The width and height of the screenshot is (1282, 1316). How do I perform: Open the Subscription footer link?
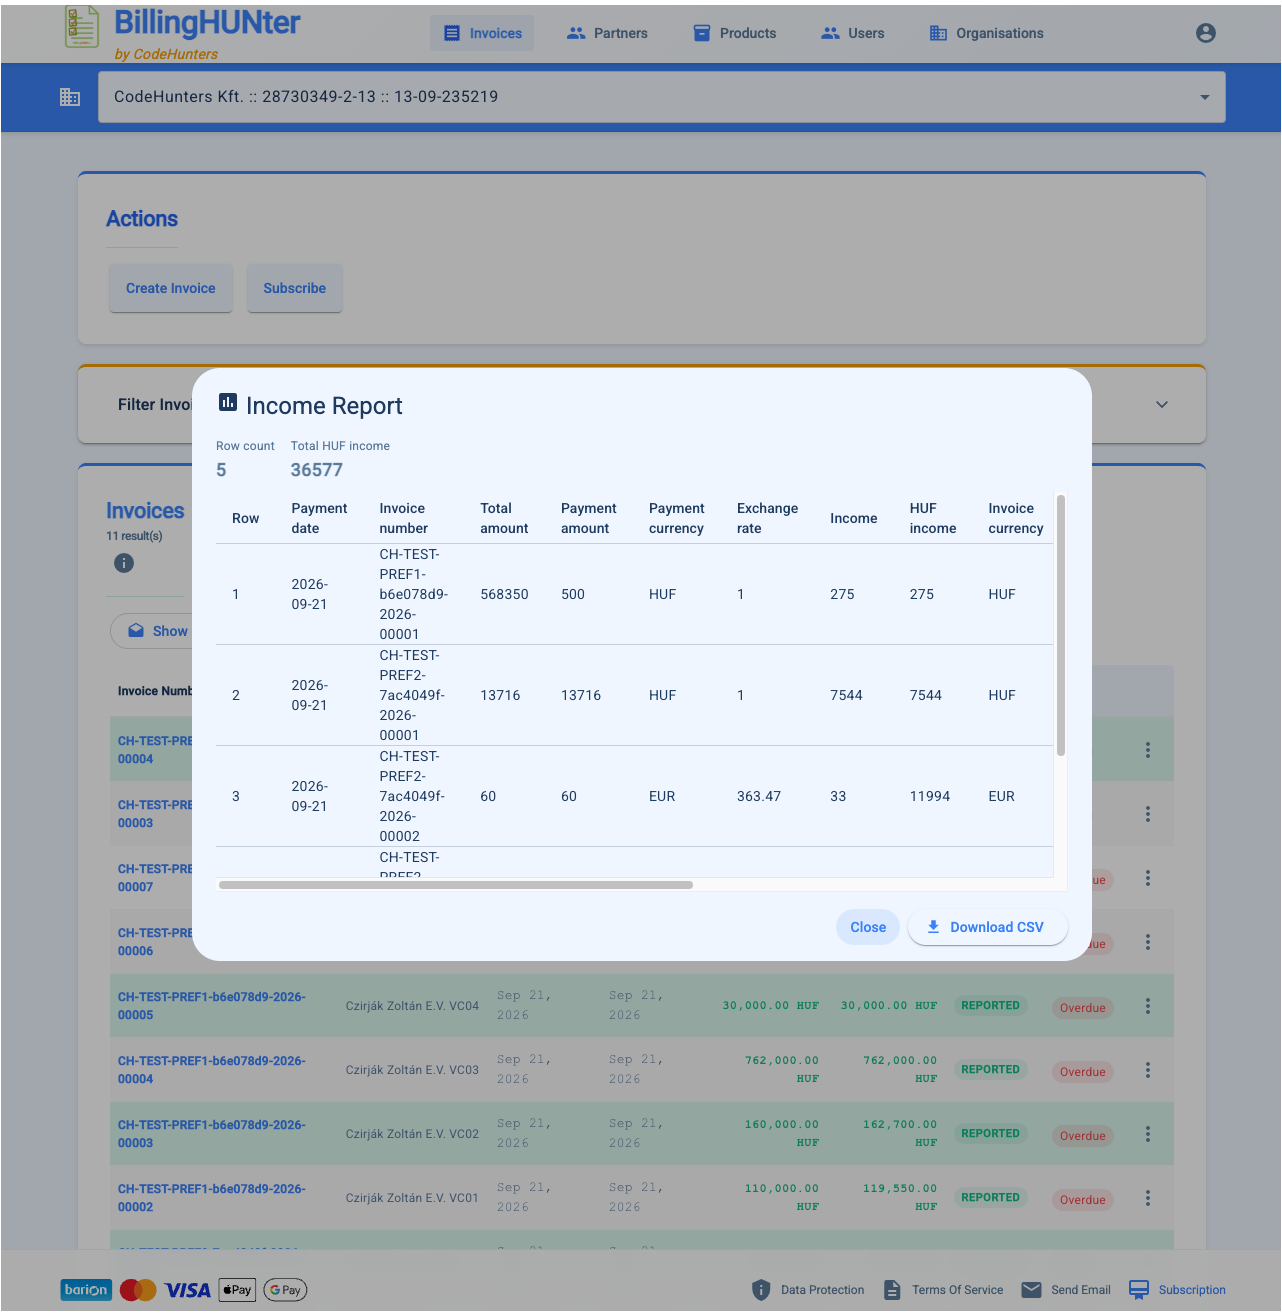(x=1192, y=1290)
